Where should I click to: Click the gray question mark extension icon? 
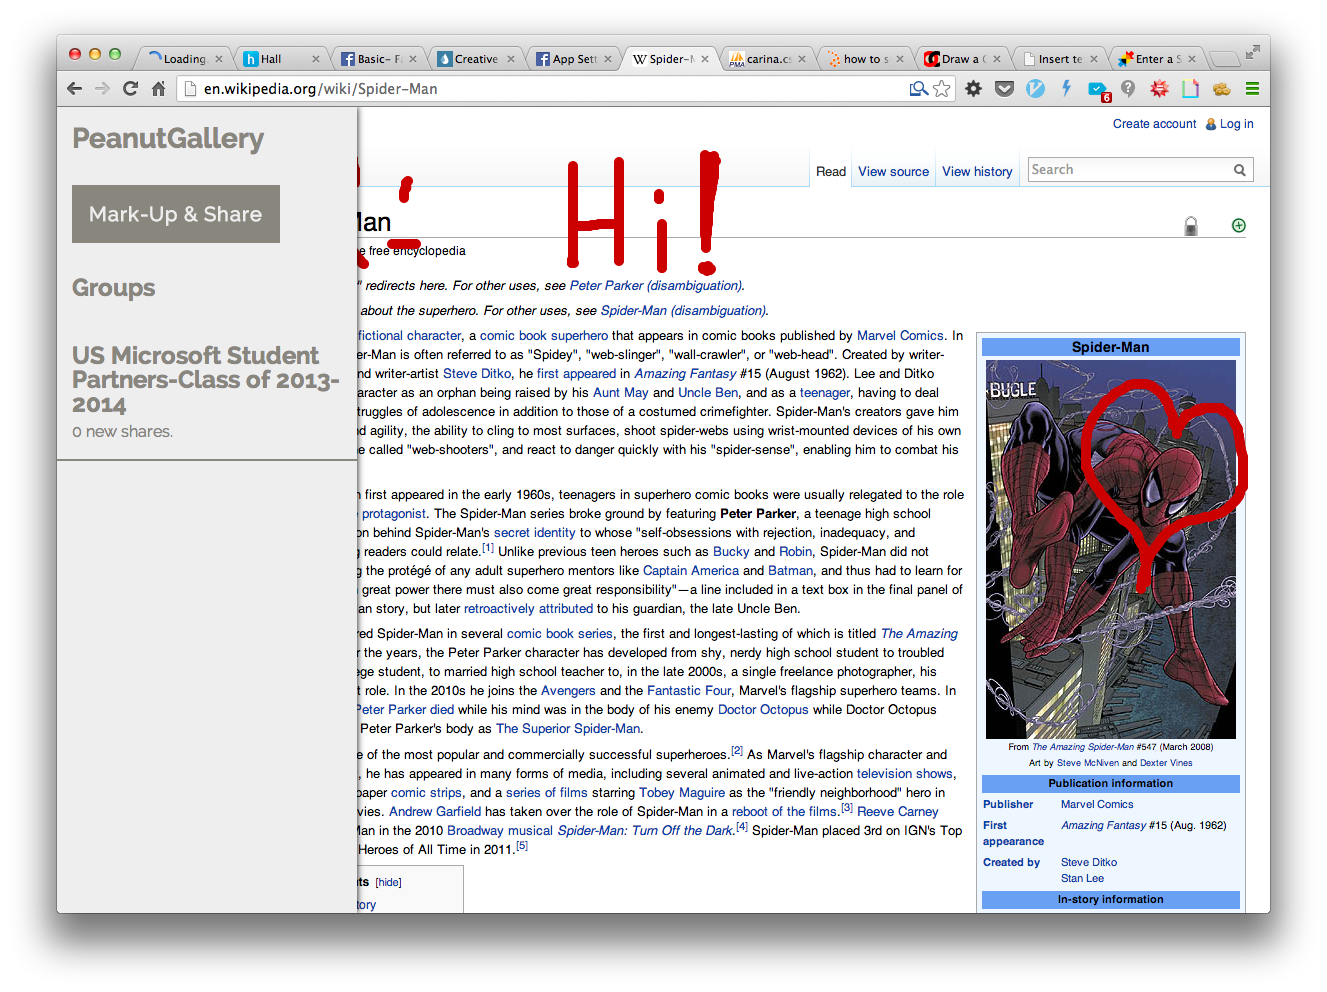(x=1128, y=89)
